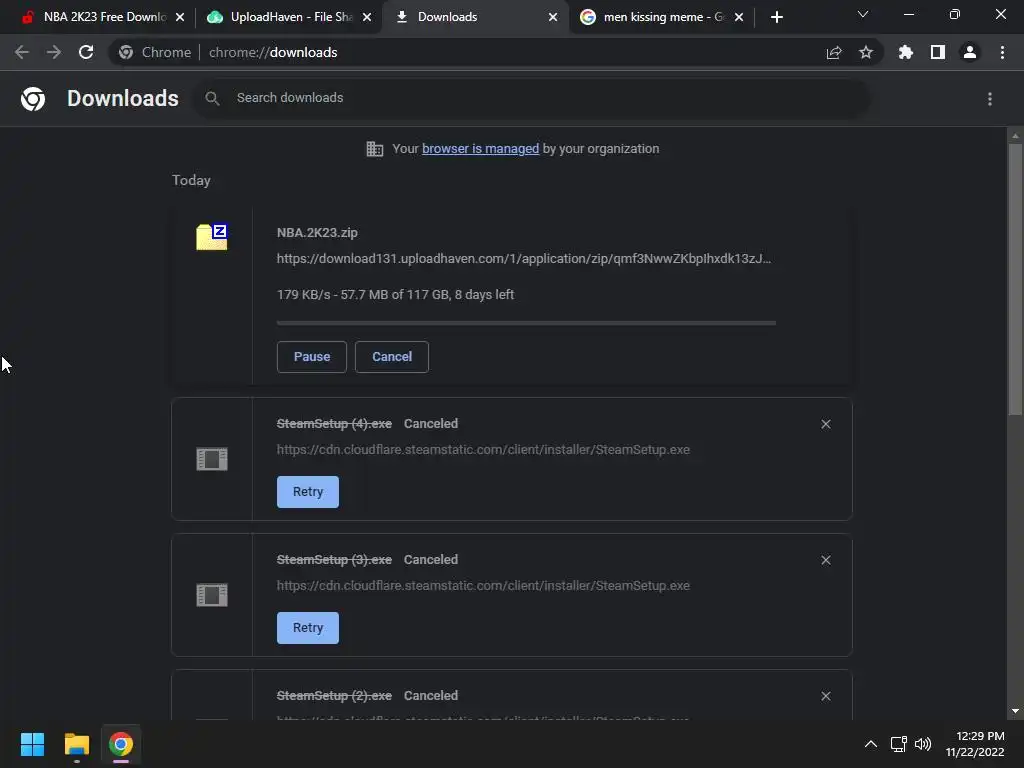This screenshot has height=768, width=1024.
Task: Click the SteamSetup (3).exe file icon
Action: [212, 595]
